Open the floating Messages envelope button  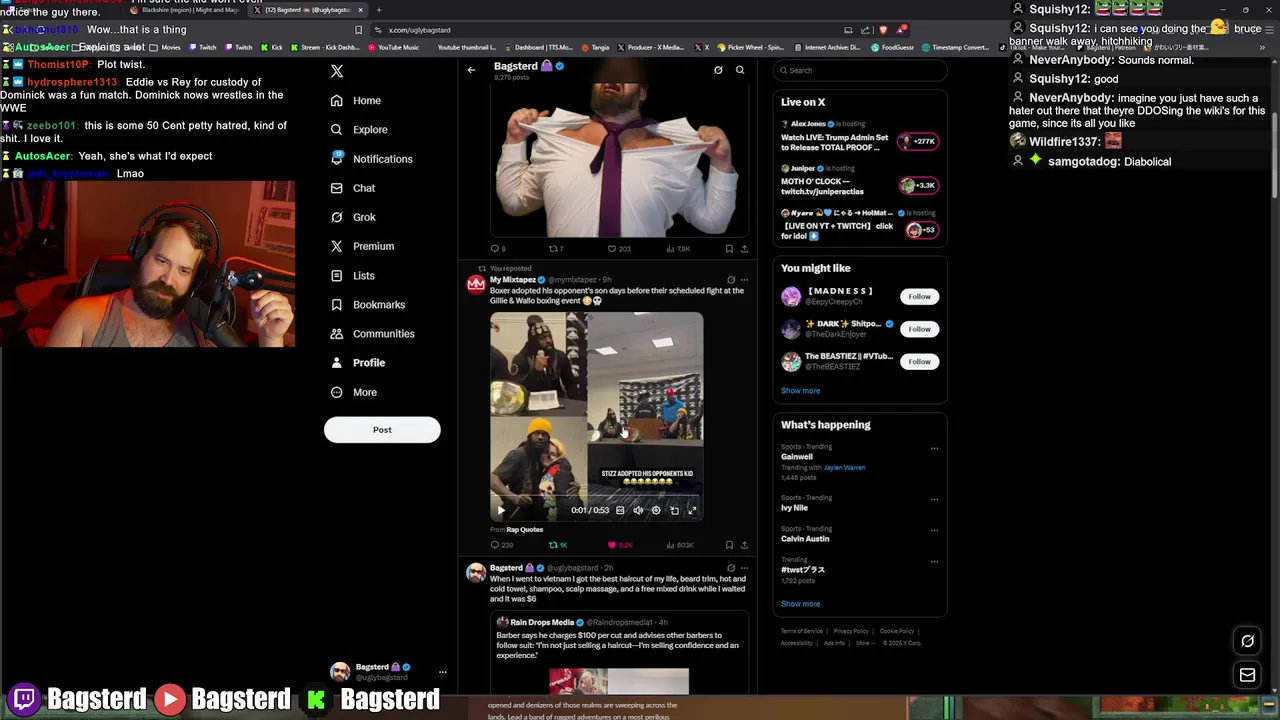click(x=1247, y=676)
